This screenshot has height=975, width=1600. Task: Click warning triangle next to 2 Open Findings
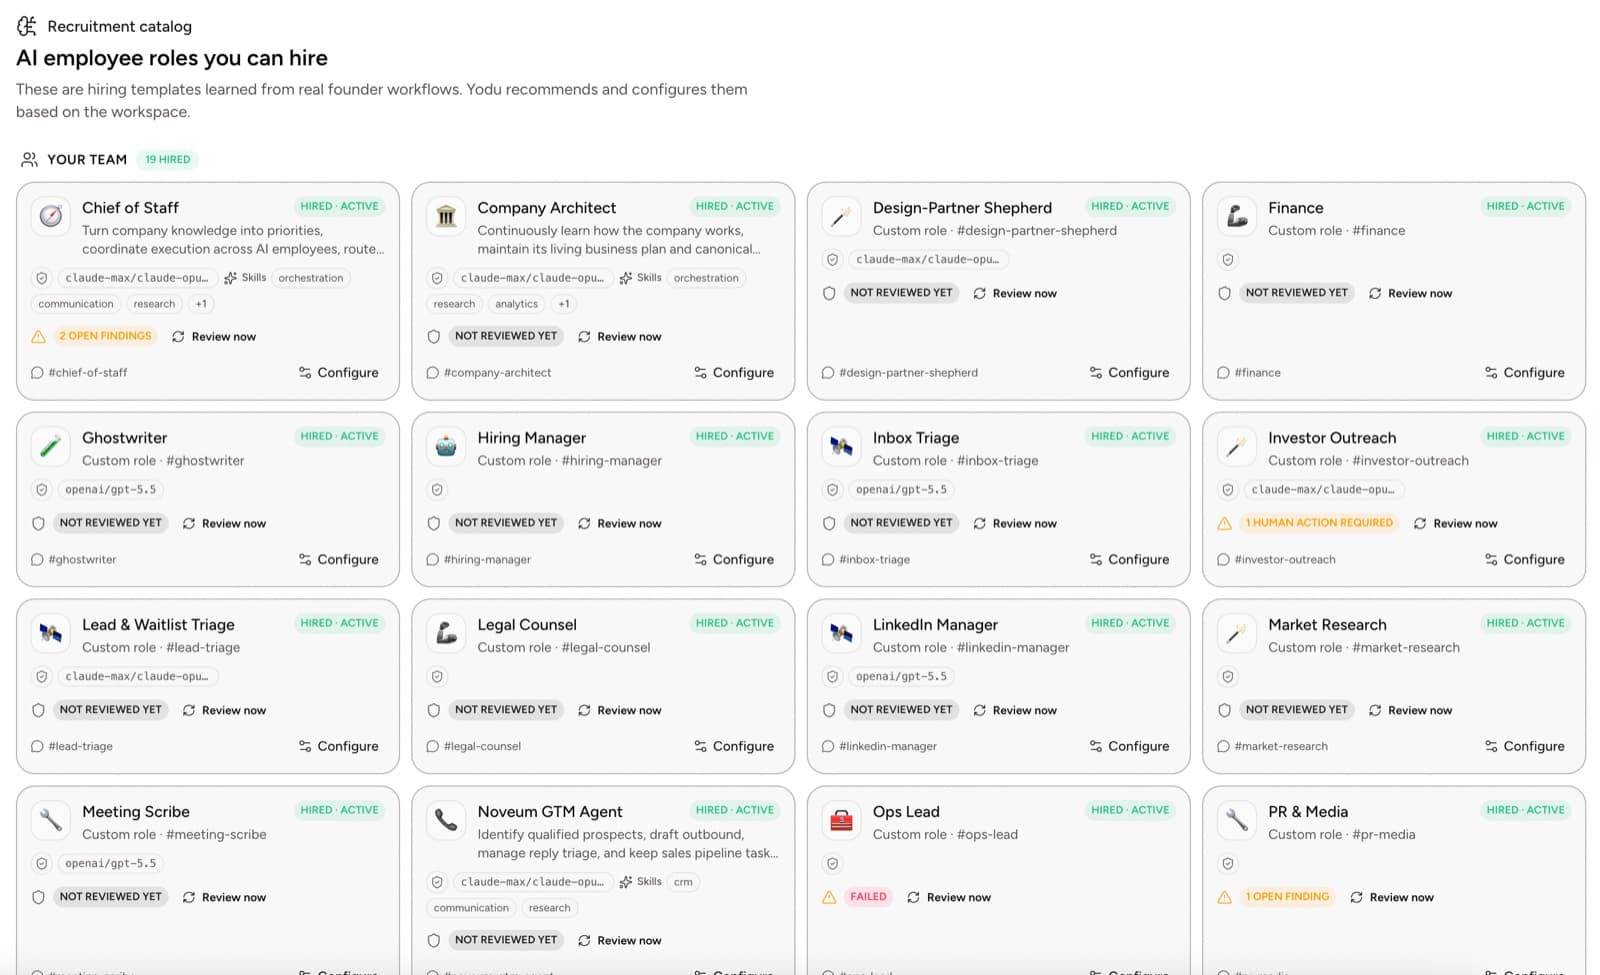coord(38,337)
